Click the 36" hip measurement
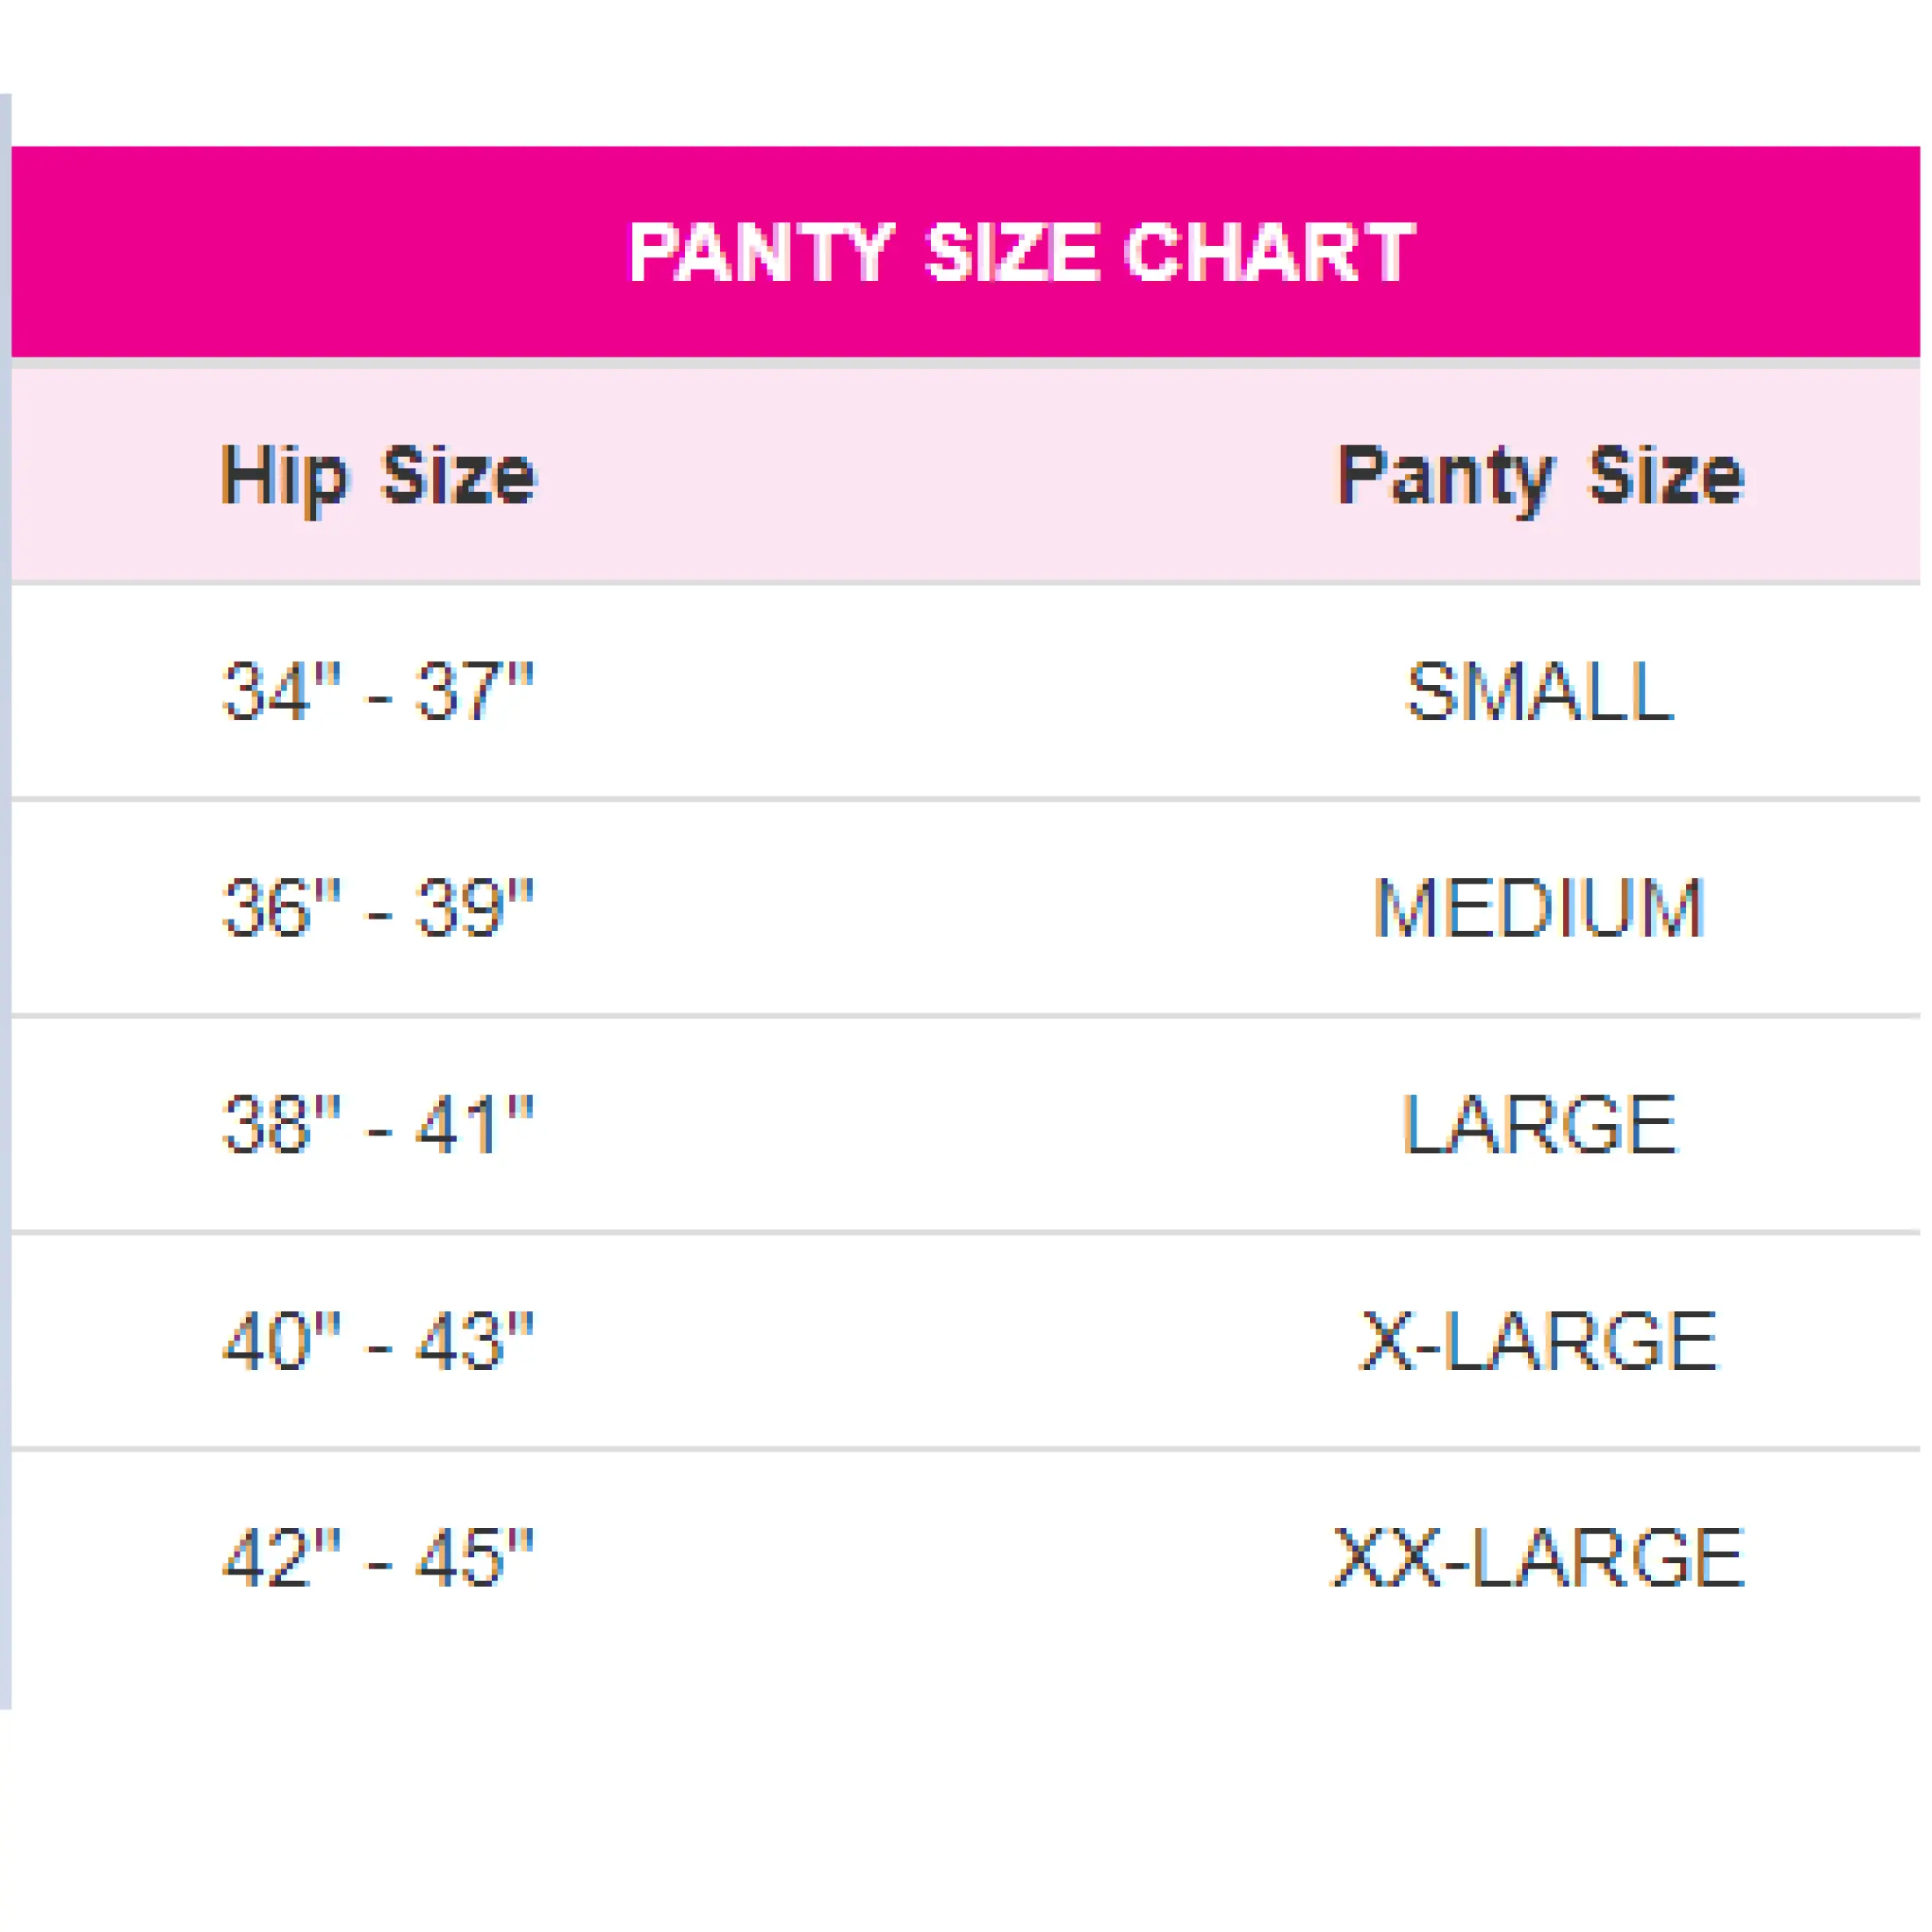Image resolution: width=1932 pixels, height=1932 pixels. (x=280, y=907)
